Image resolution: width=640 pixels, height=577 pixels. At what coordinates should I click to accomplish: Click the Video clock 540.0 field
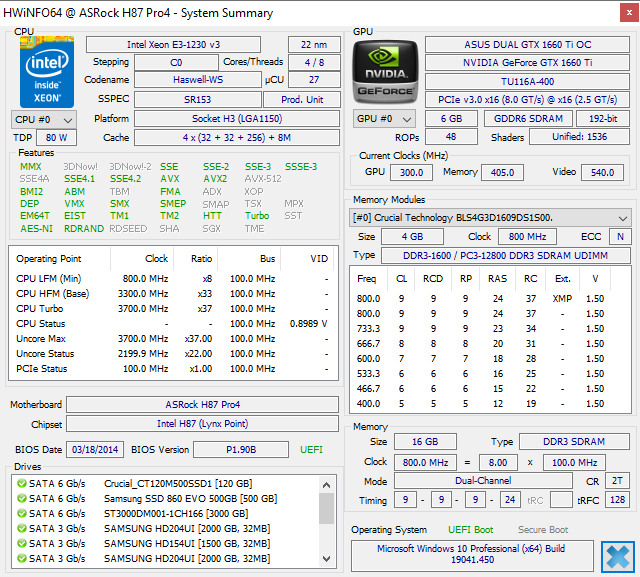(x=602, y=173)
